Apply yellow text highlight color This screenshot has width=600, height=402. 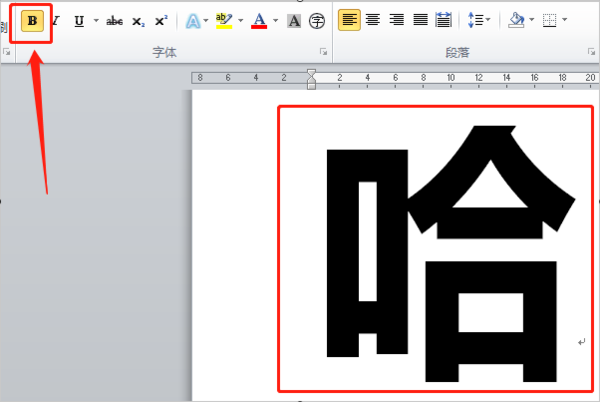pos(224,20)
